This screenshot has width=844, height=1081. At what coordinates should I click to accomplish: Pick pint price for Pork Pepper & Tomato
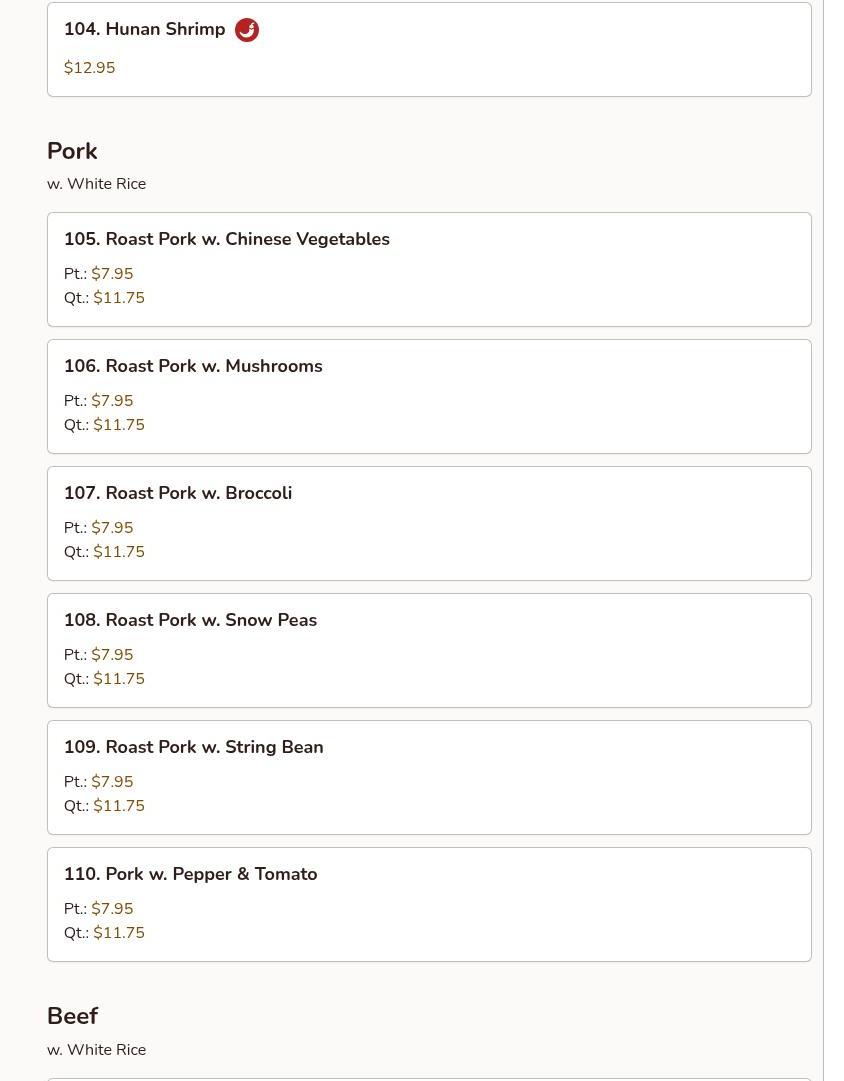[x=112, y=909]
